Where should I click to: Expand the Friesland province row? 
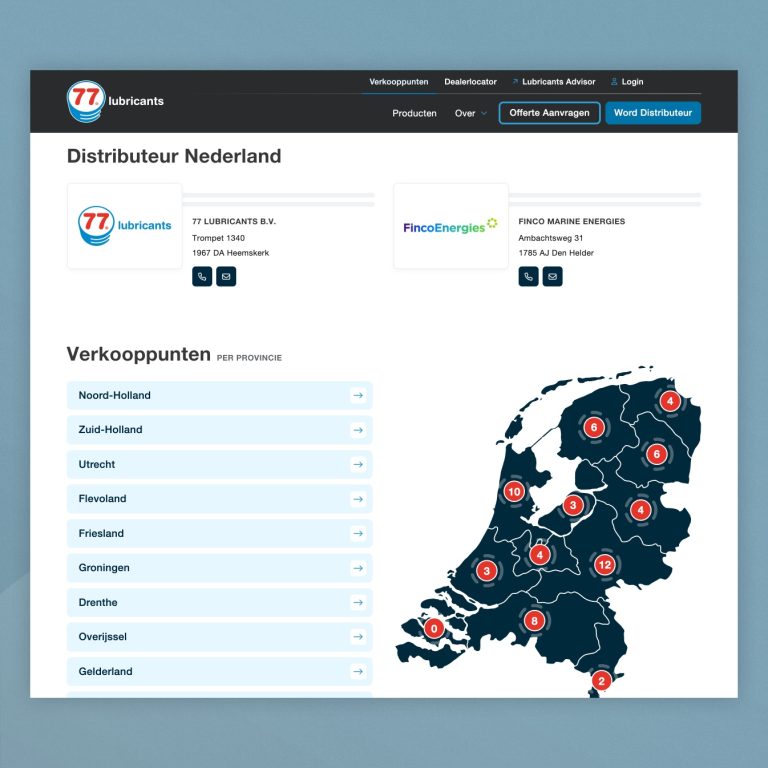coord(219,533)
